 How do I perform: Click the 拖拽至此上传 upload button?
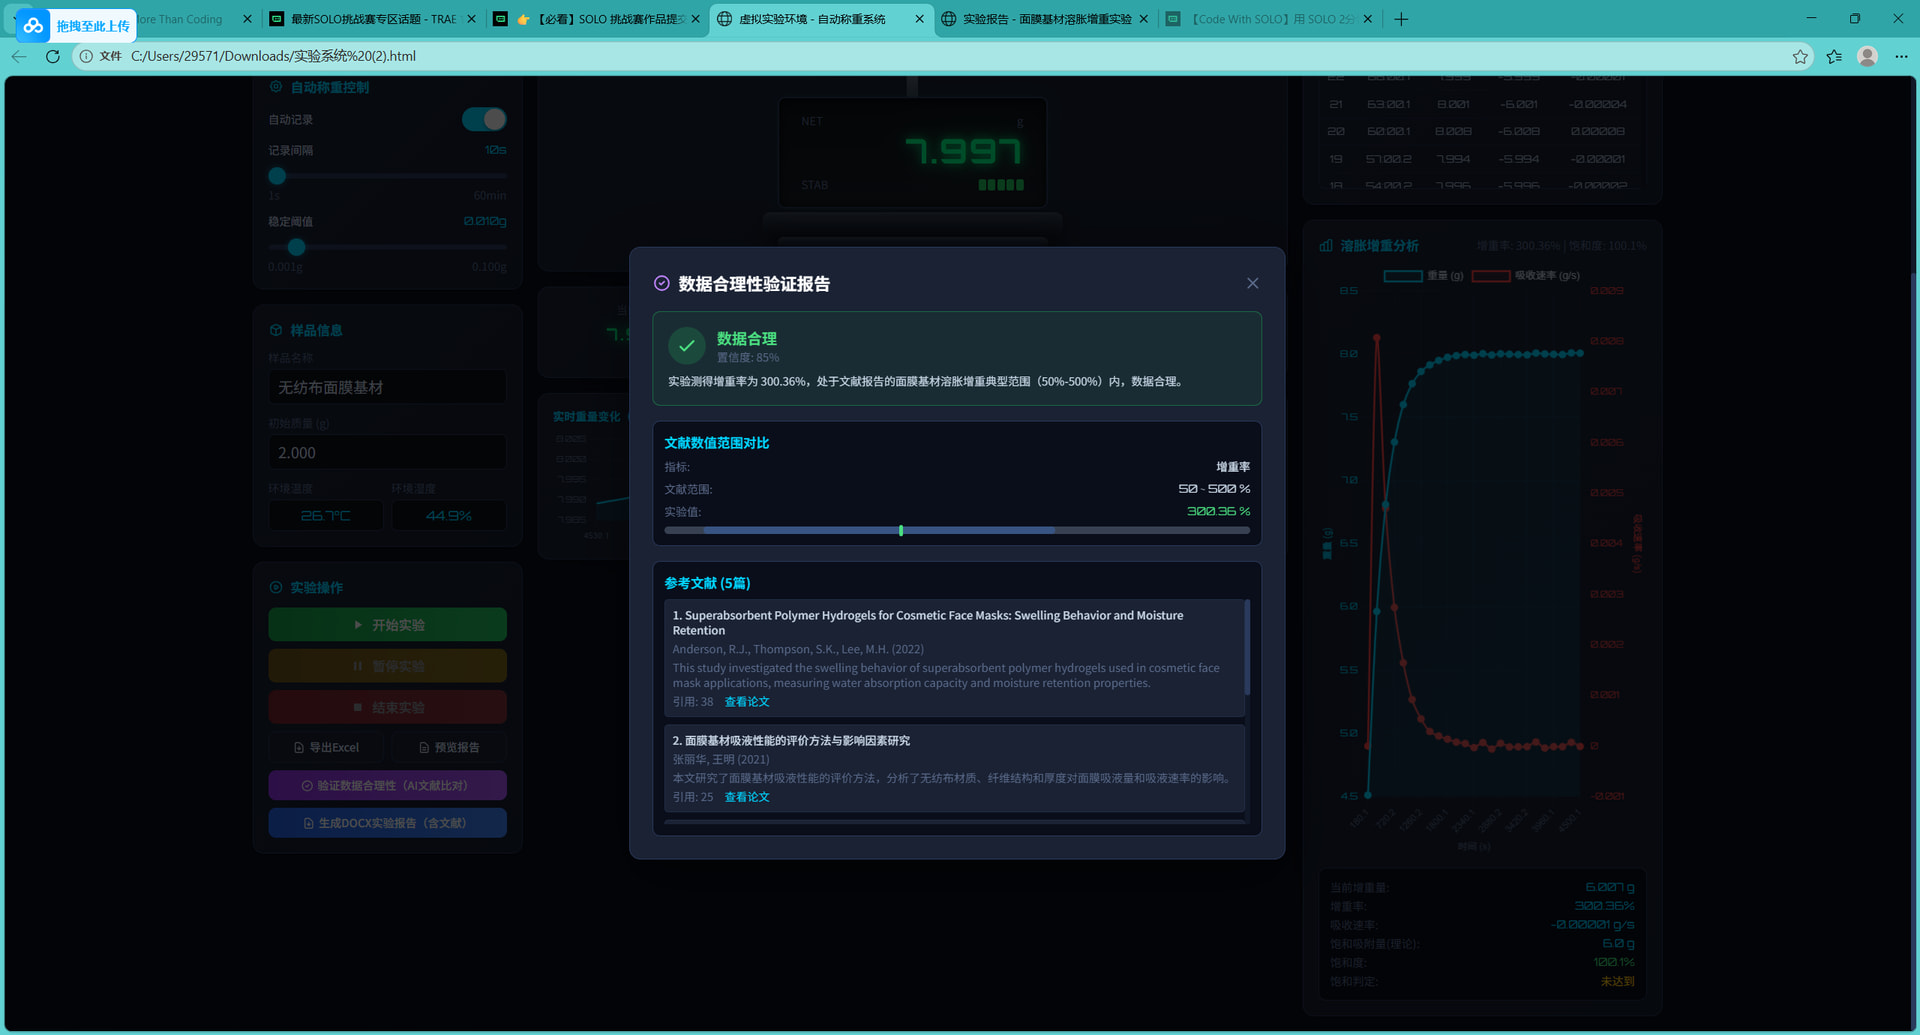[76, 25]
